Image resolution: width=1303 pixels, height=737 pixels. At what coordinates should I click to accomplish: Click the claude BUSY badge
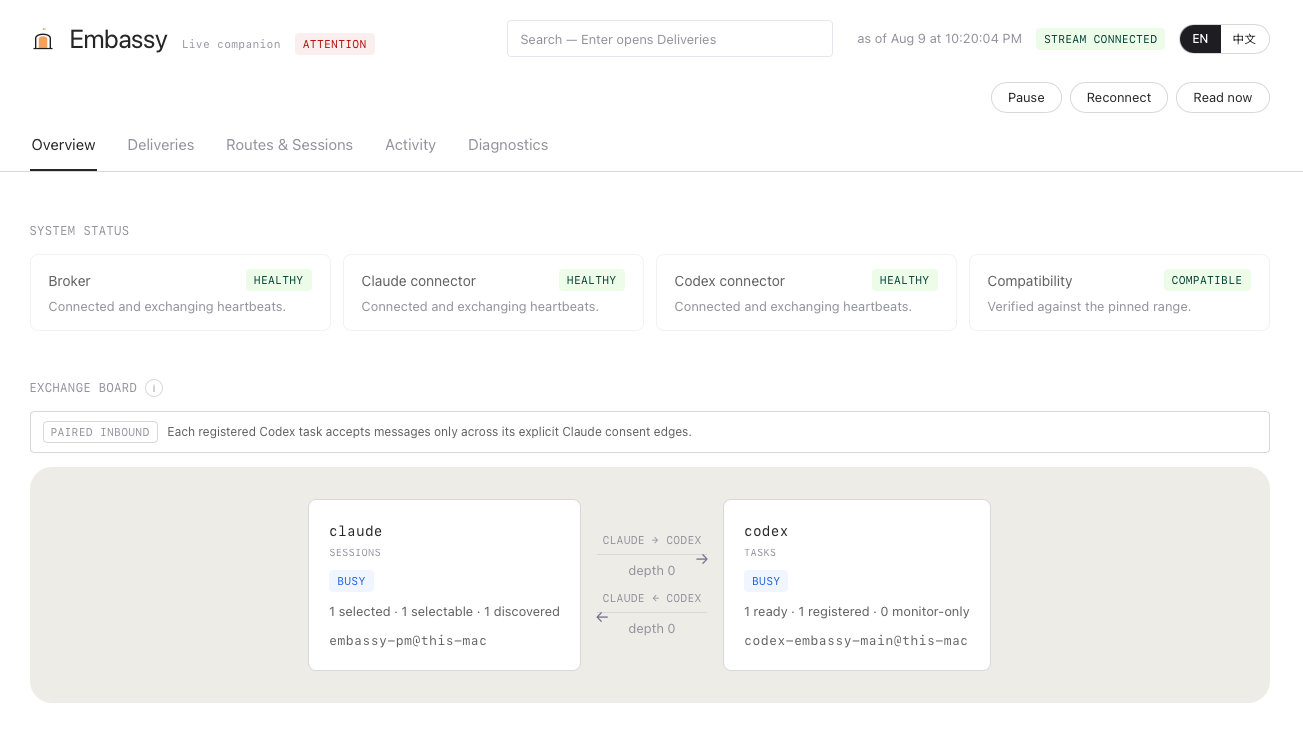(351, 581)
